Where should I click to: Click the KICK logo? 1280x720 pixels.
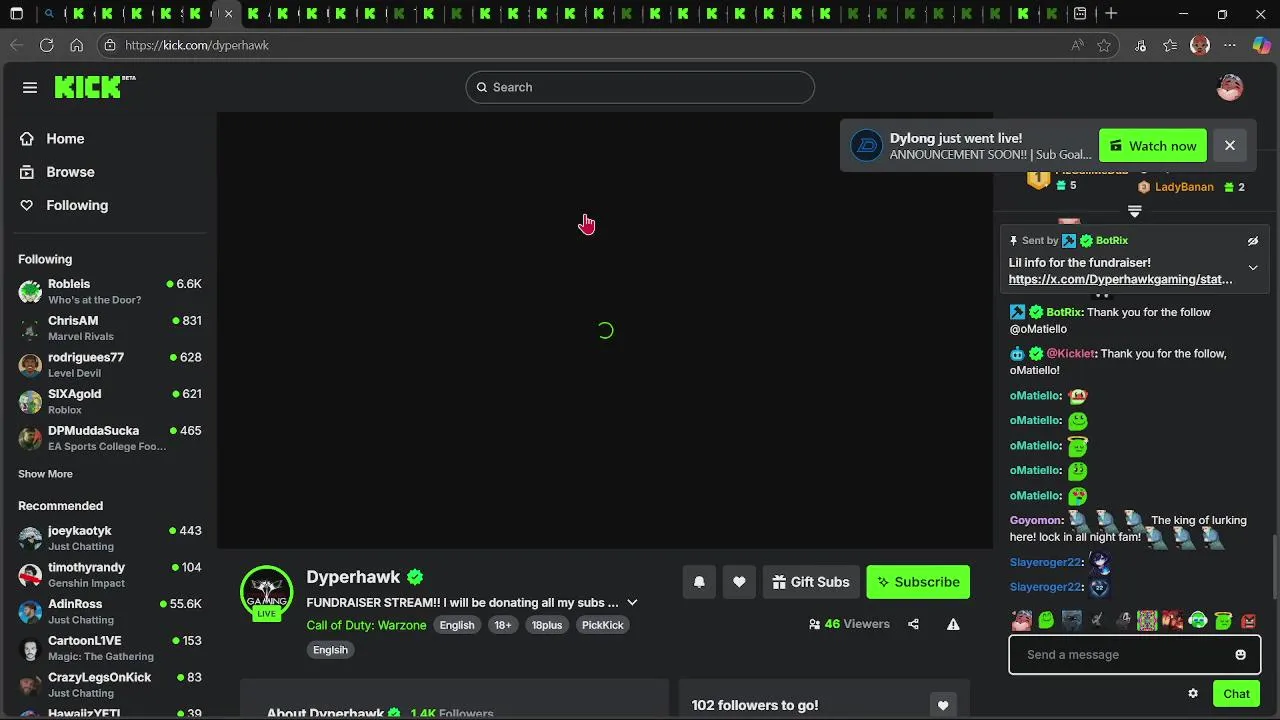[95, 87]
